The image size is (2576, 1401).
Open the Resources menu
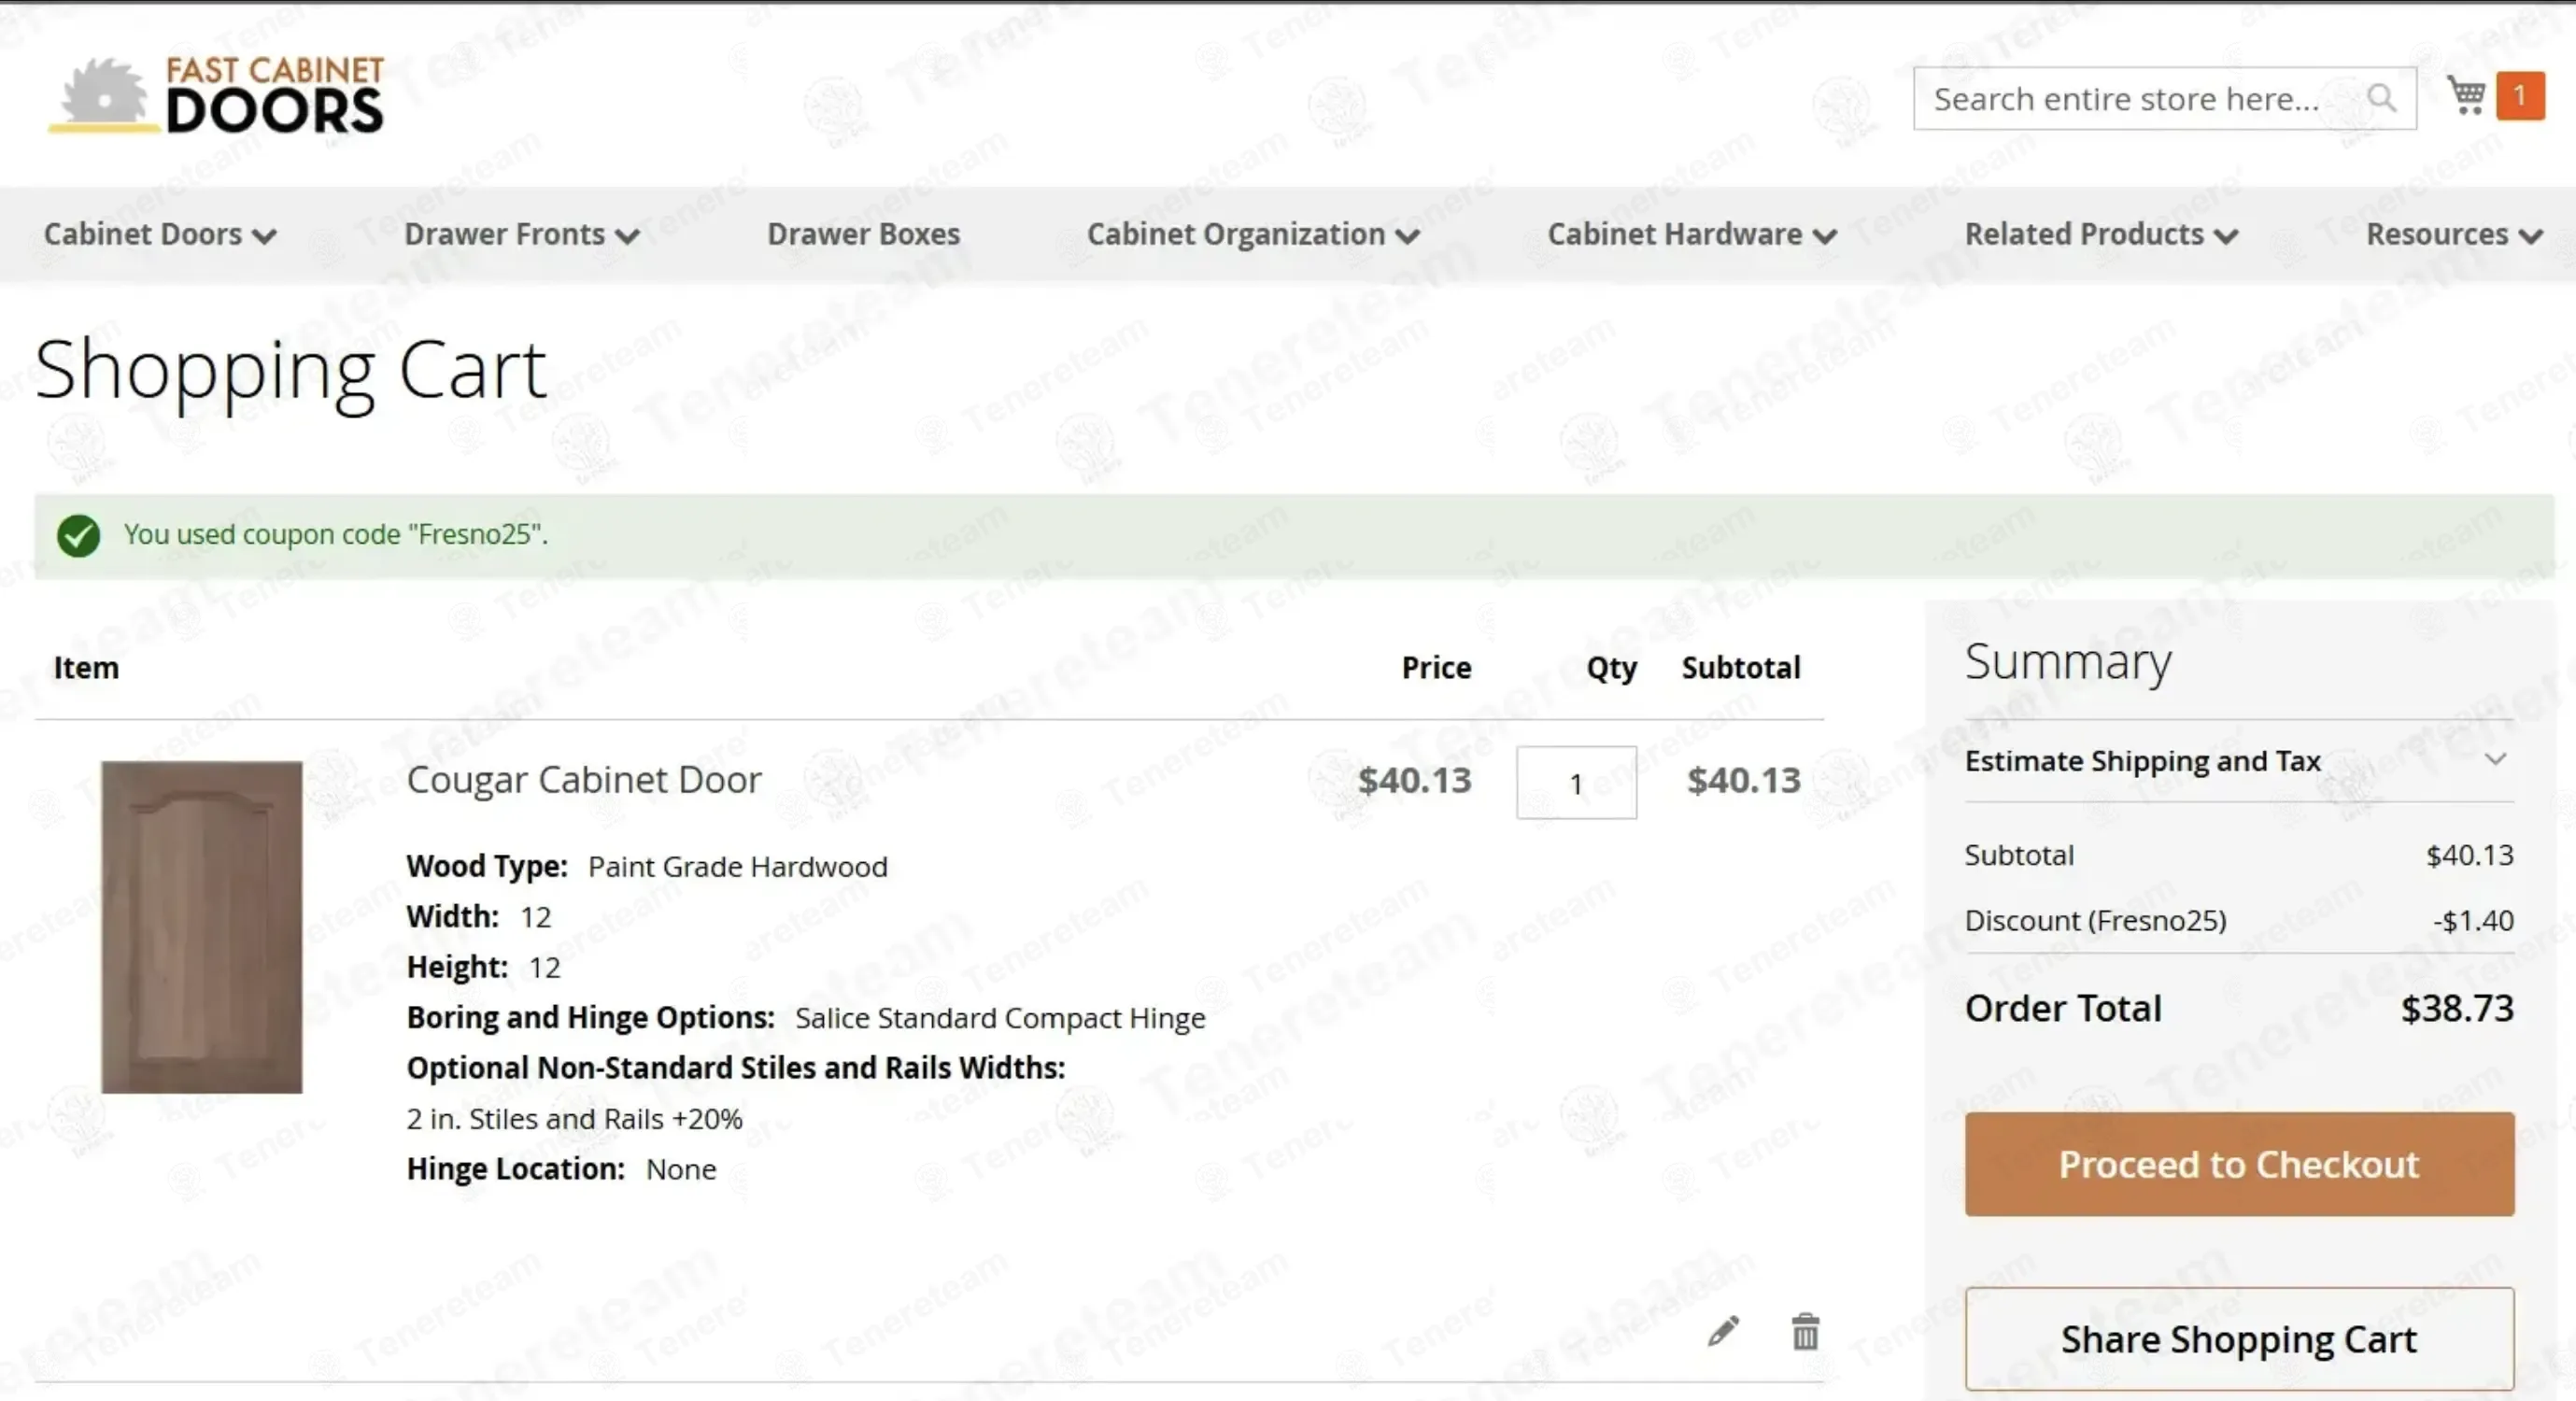pyautogui.click(x=2454, y=234)
